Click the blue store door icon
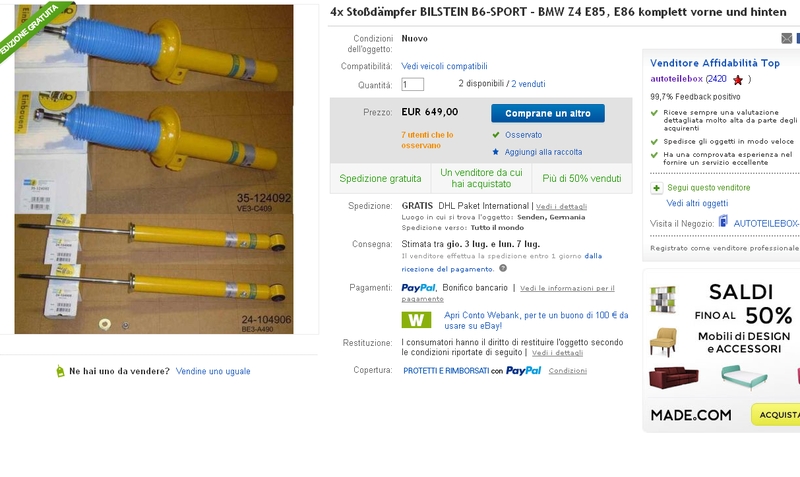Viewport: 800px width, 477px height. [723, 221]
